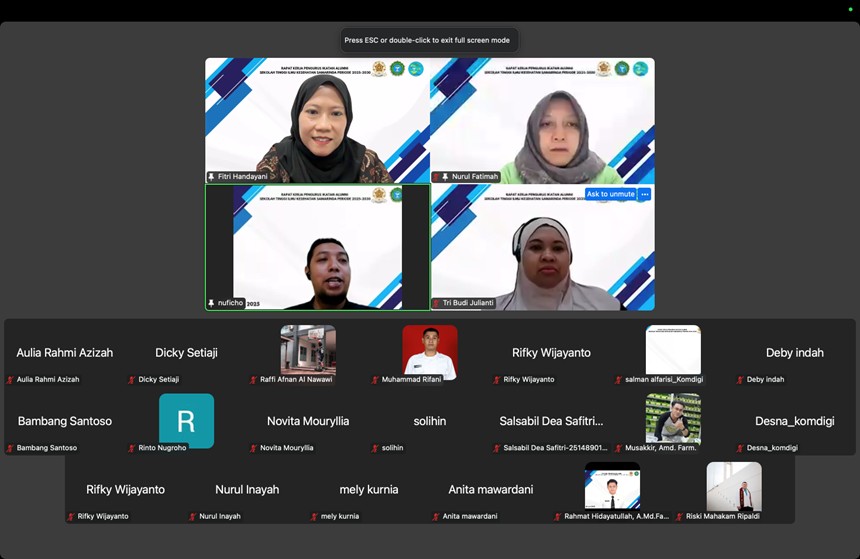Click the pin icon next to Nurul Fatimah's name
This screenshot has height=559, width=860.
[x=445, y=177]
